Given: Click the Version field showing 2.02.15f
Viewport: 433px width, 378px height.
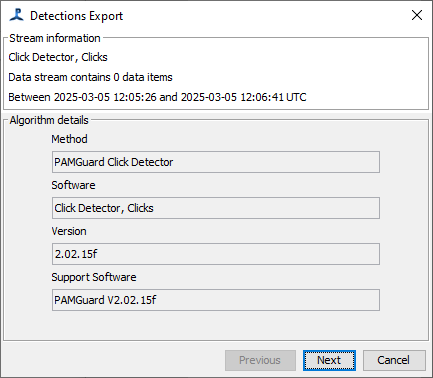Looking at the screenshot, I should coord(216,254).
